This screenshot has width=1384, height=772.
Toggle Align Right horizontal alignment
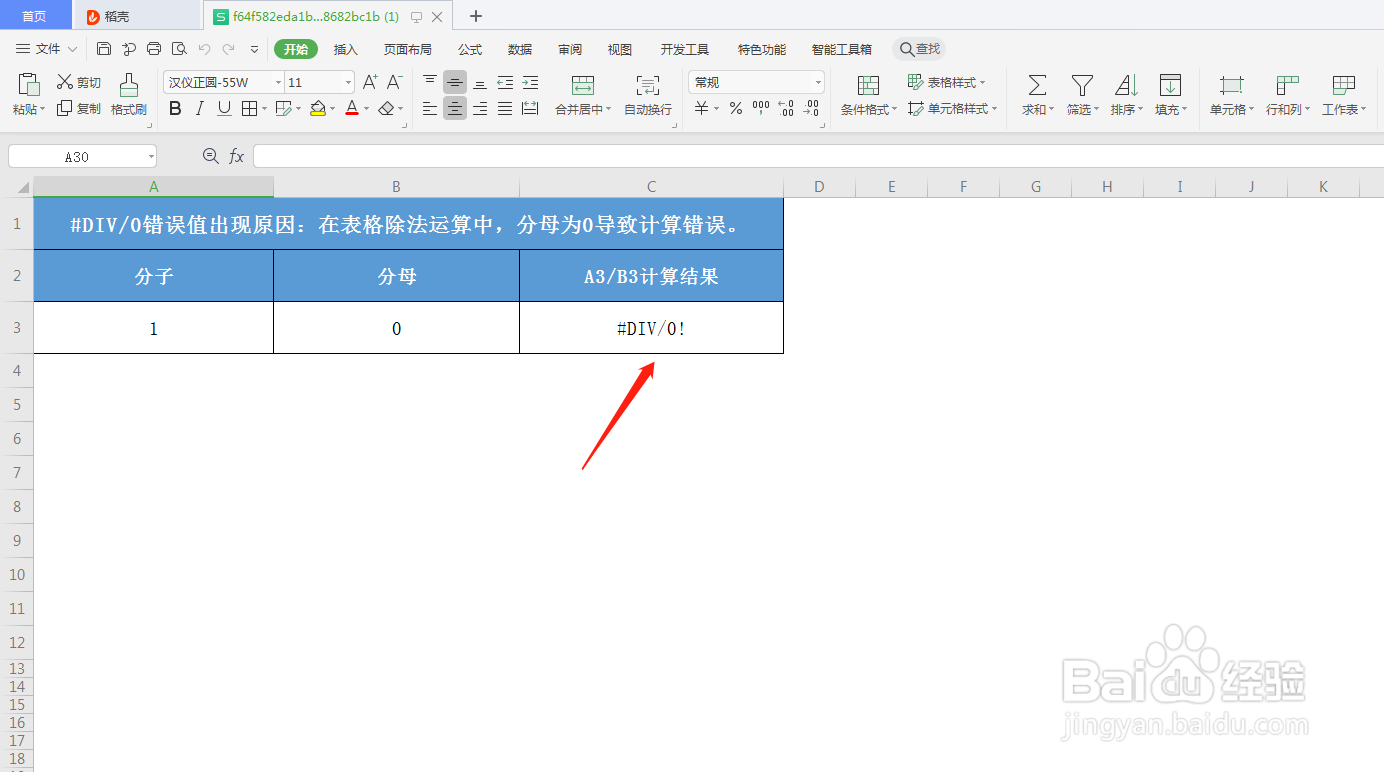(x=480, y=108)
